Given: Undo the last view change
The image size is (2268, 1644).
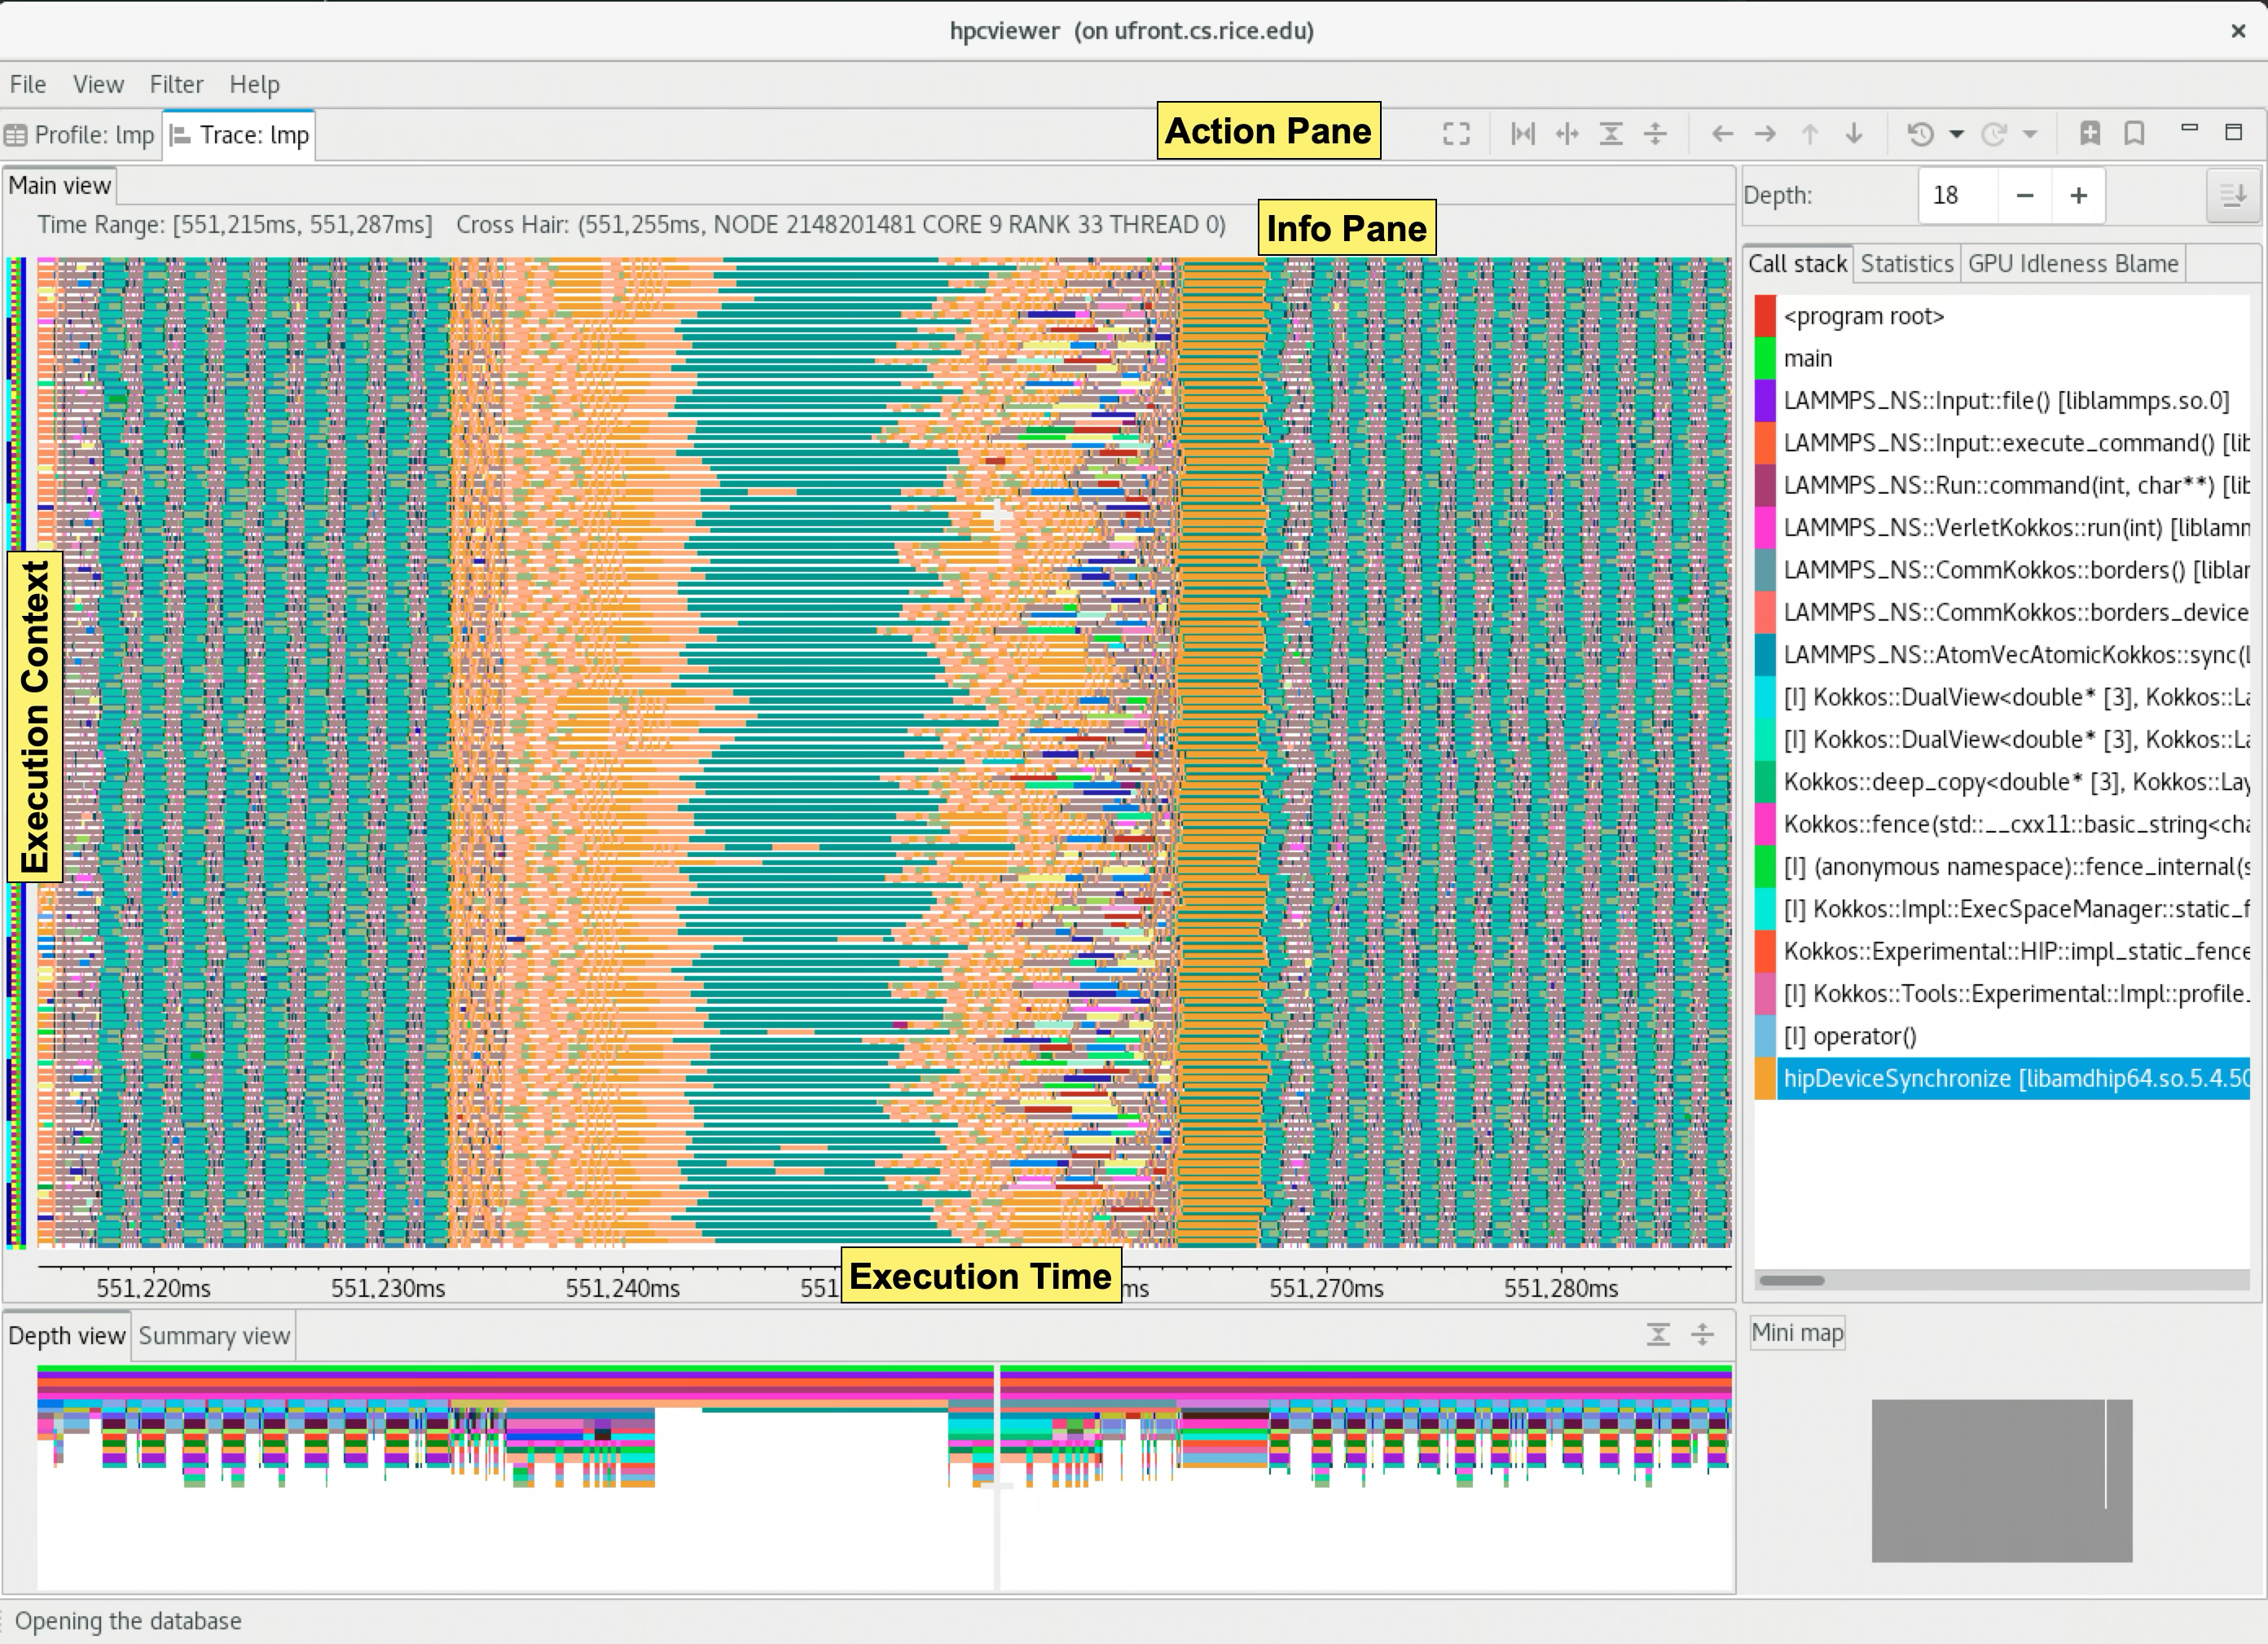Looking at the screenshot, I should [x=1921, y=133].
